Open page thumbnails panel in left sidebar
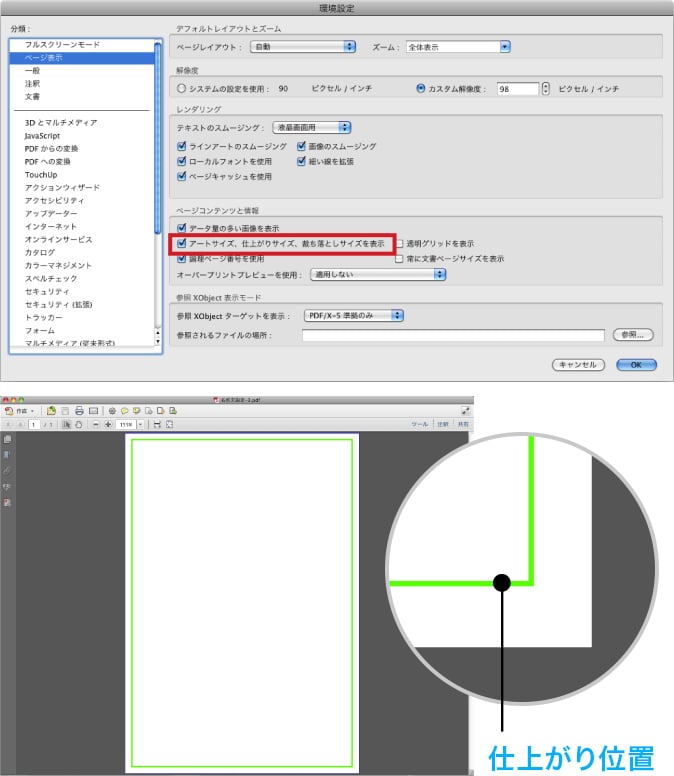Screen dimensions: 674x776 pos(8,438)
